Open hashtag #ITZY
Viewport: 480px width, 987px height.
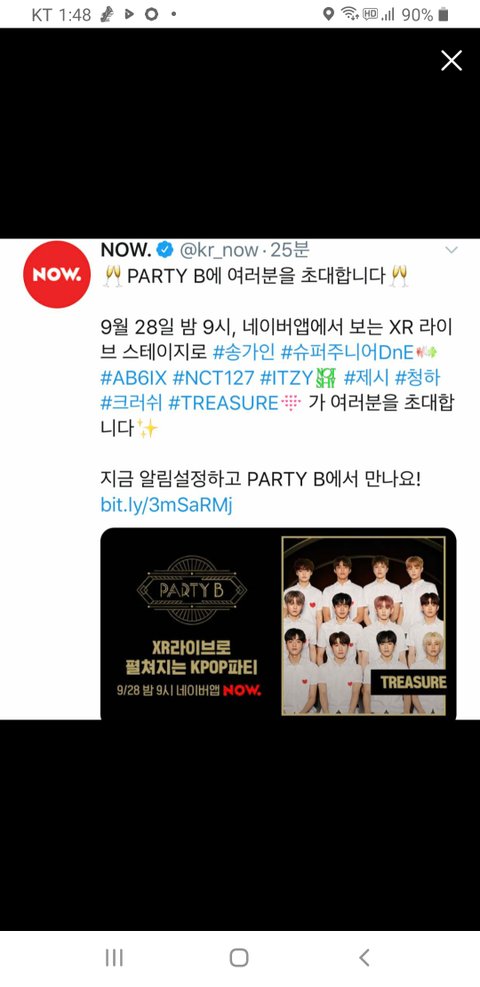[286, 378]
